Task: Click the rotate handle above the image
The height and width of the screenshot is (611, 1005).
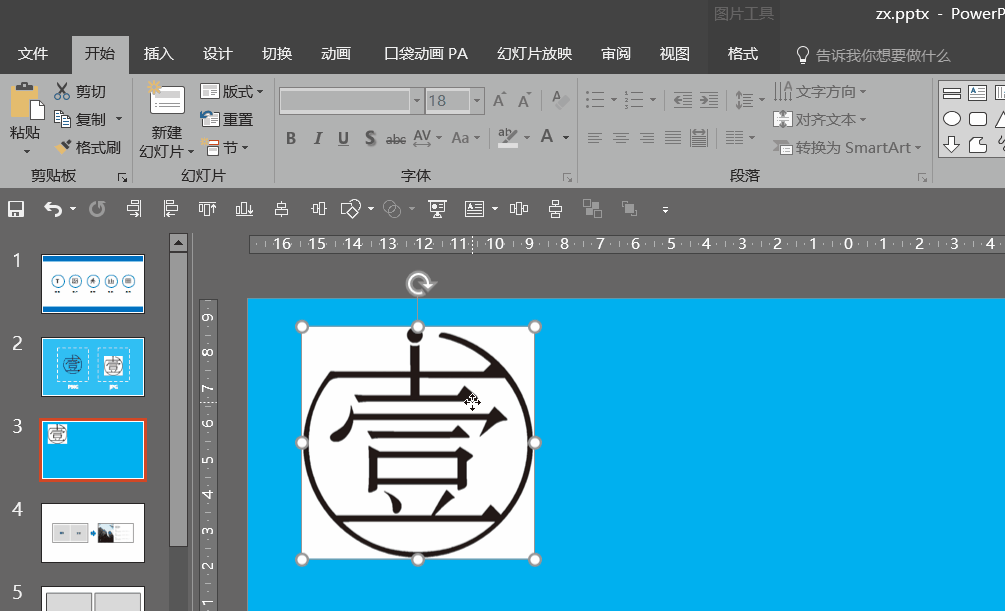Action: [x=420, y=283]
